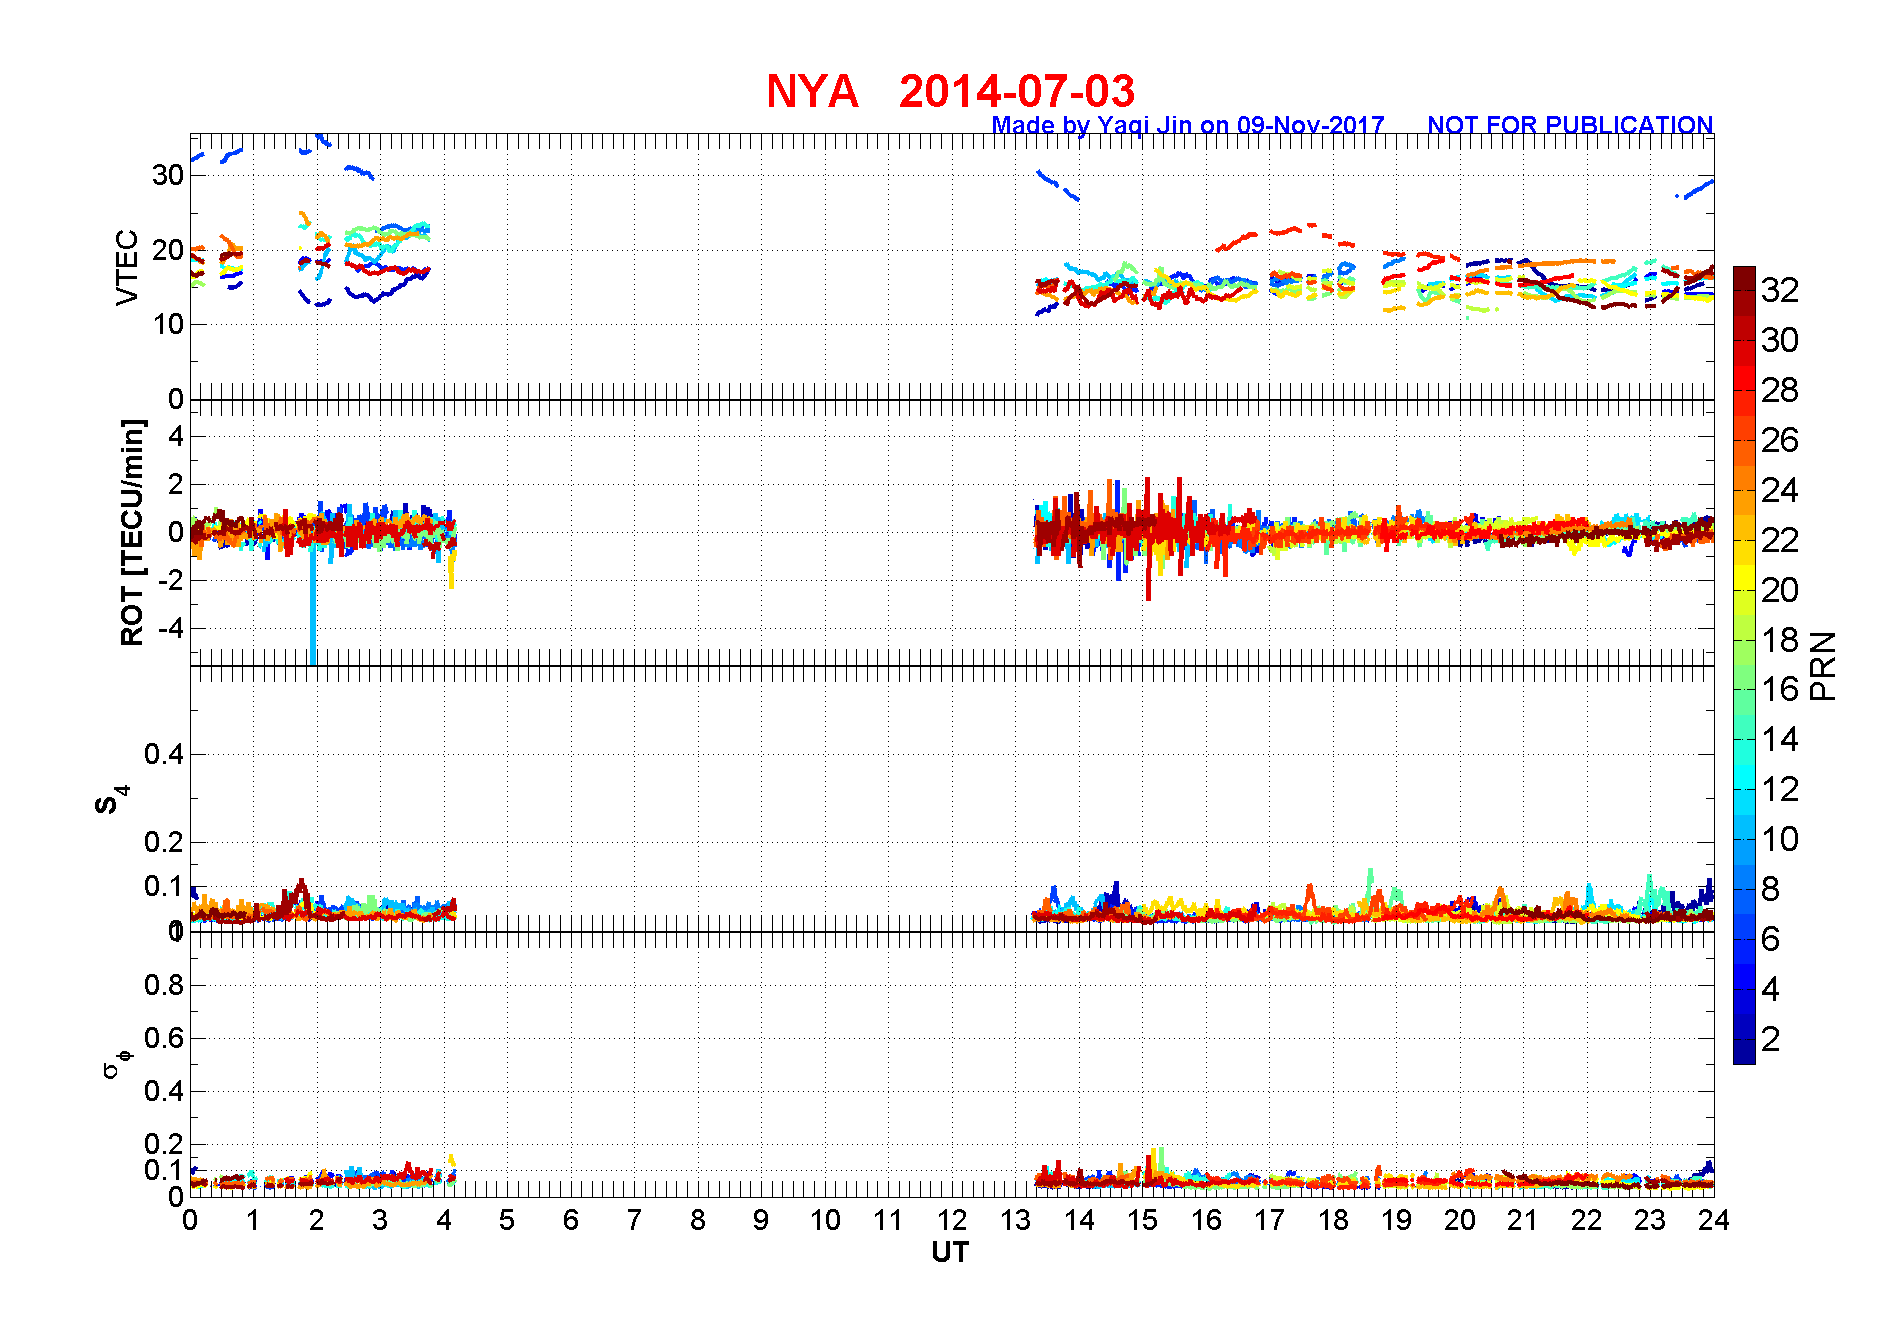
Task: Click hour 7 on the UT axis
Action: (634, 1220)
